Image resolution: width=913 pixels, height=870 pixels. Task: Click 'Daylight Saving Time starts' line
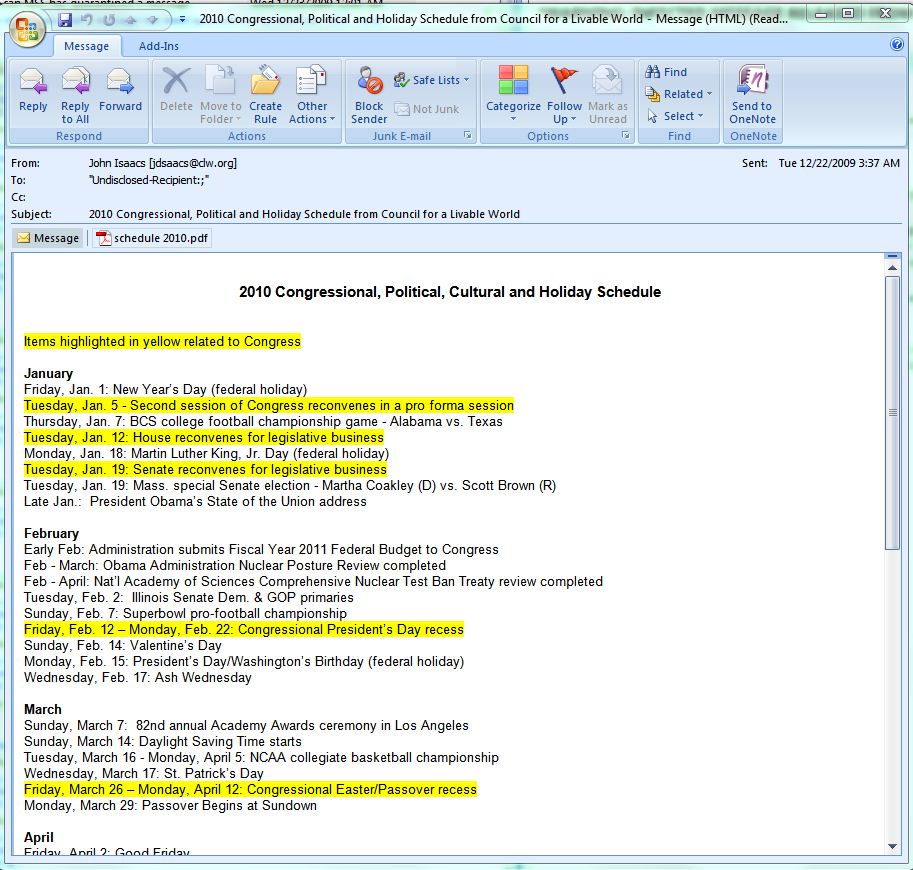162,741
